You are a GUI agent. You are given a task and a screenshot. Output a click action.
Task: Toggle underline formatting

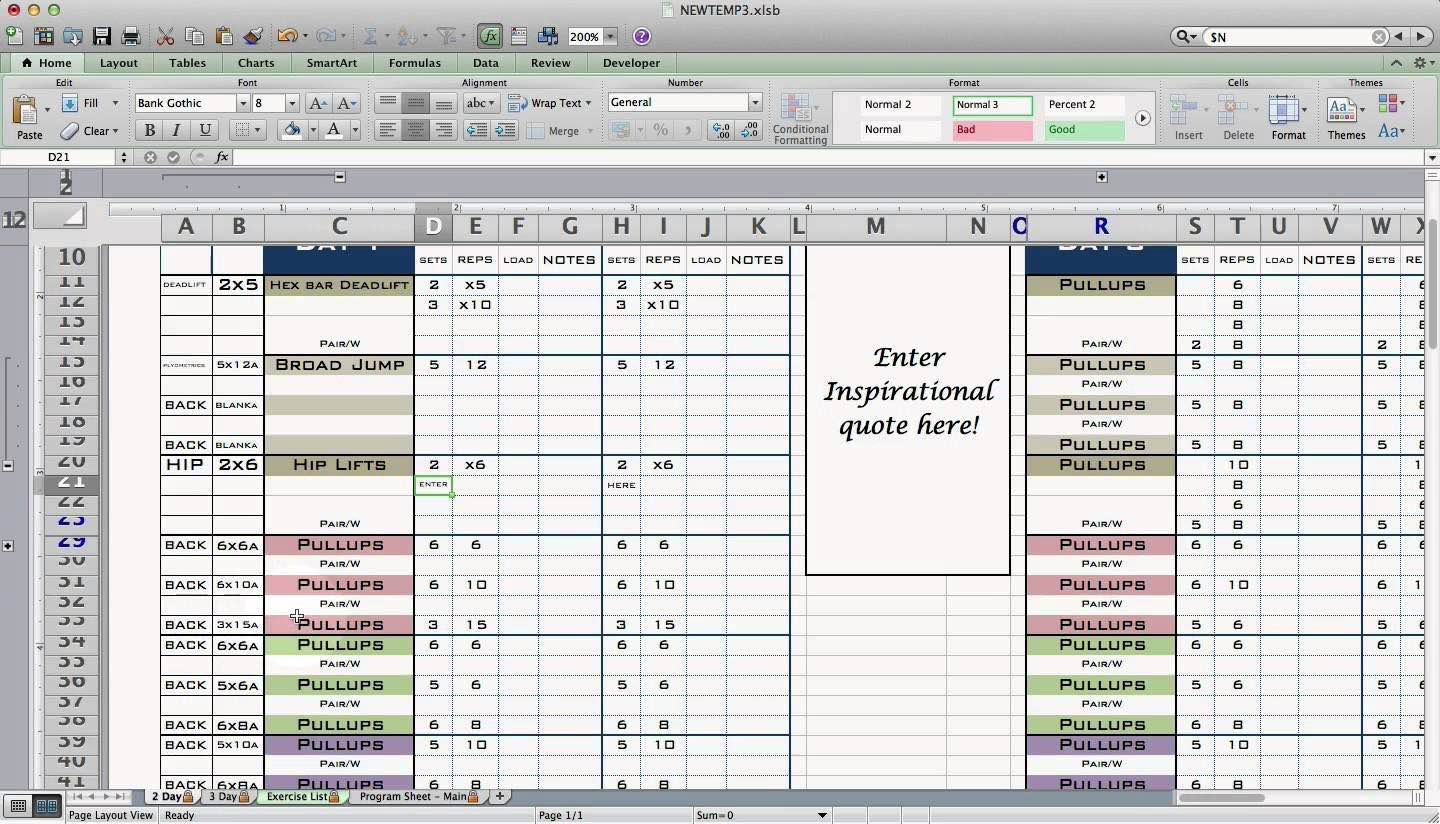204,130
